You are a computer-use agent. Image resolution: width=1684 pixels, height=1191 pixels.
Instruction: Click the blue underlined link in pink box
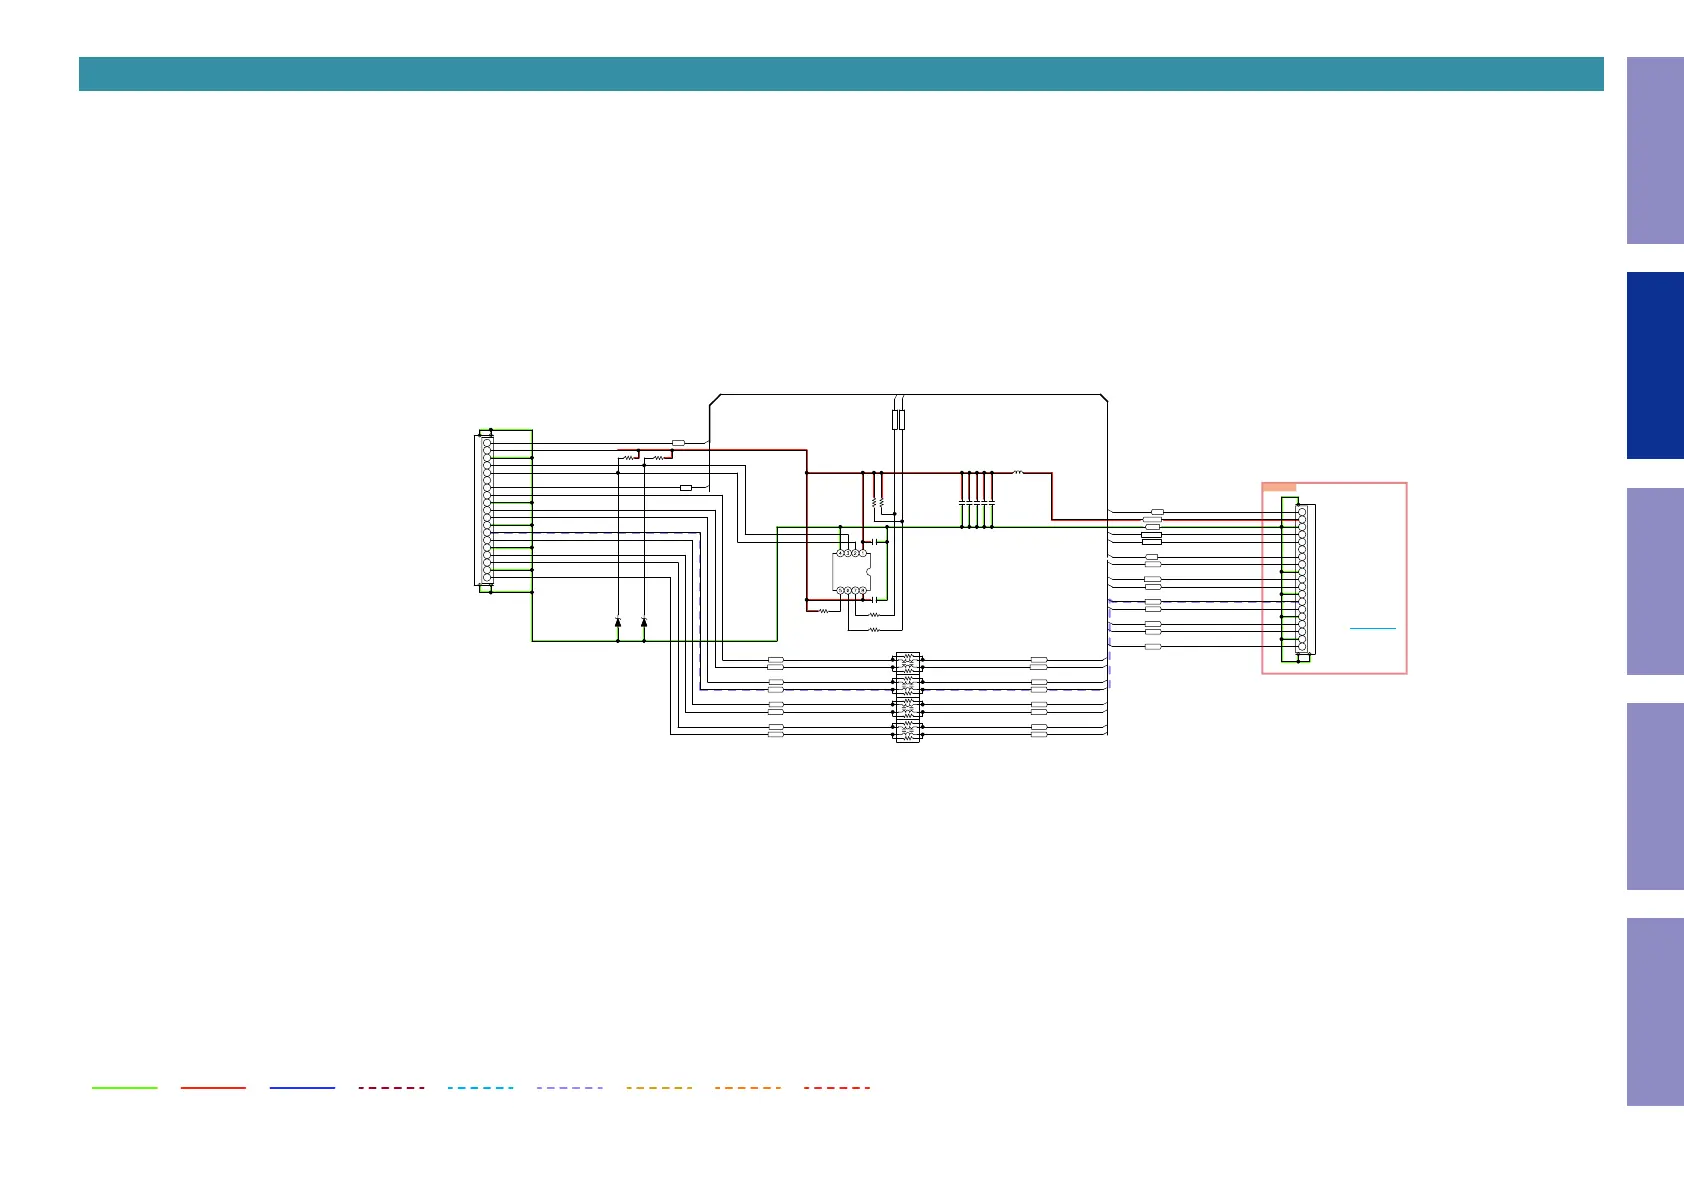pyautogui.click(x=1373, y=628)
